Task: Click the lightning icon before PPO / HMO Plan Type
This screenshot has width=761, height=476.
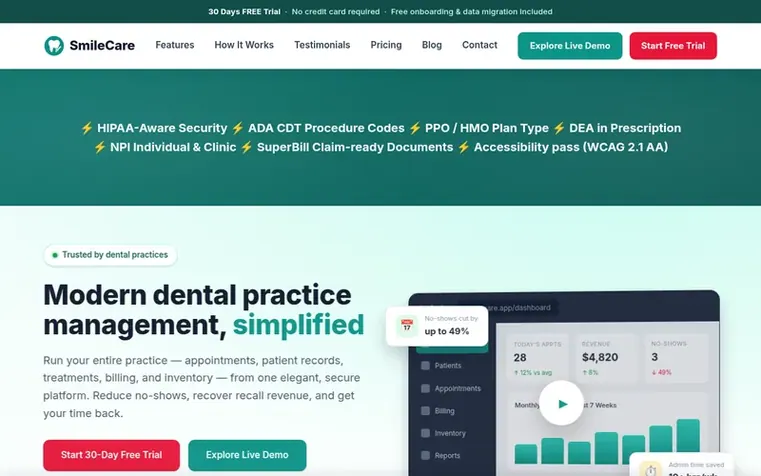Action: tap(415, 128)
